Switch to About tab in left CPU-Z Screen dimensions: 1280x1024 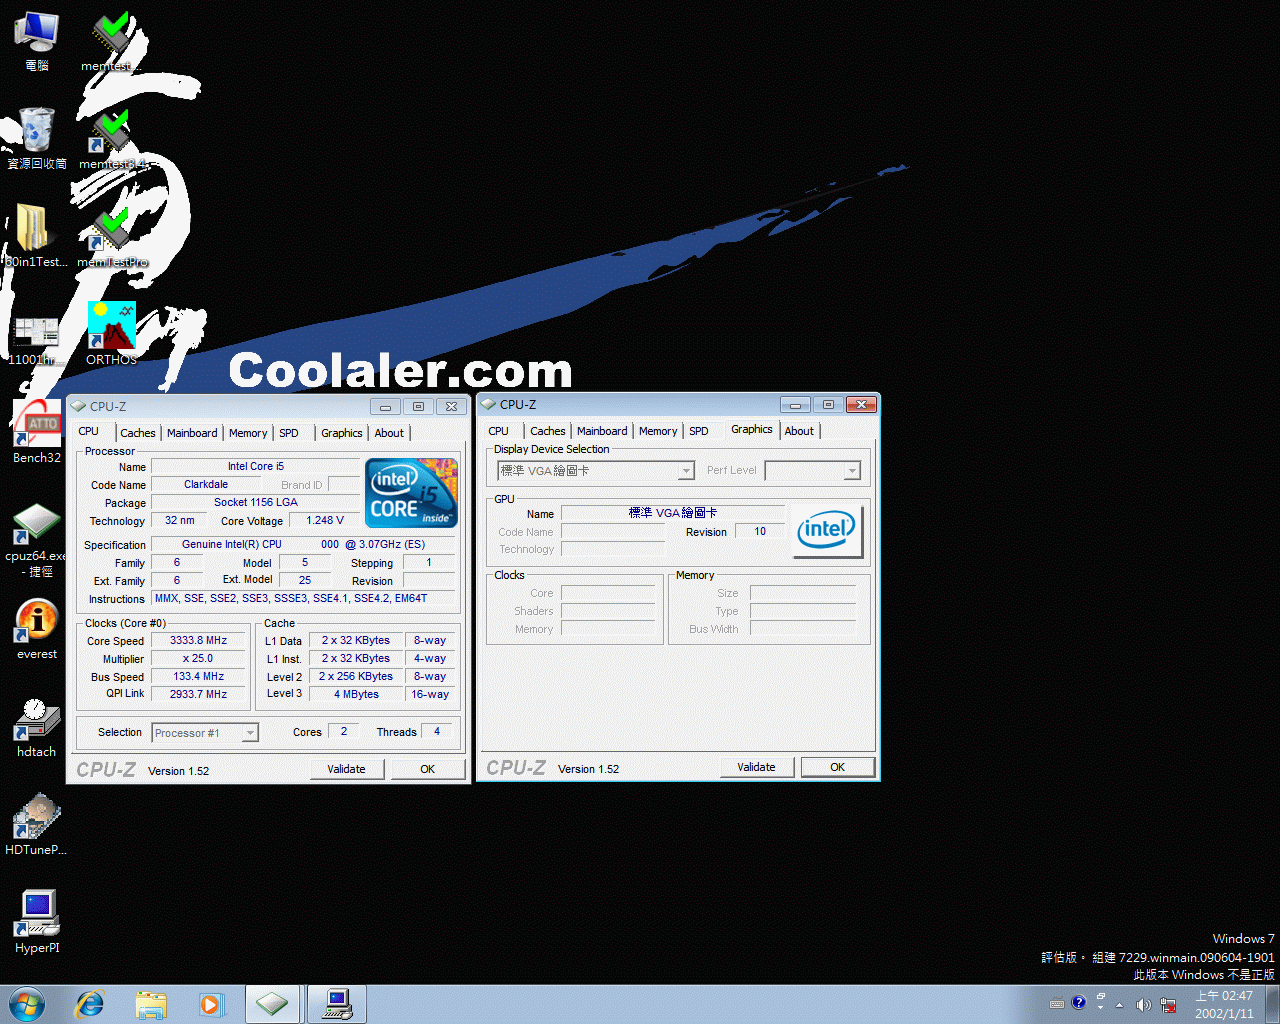point(390,433)
